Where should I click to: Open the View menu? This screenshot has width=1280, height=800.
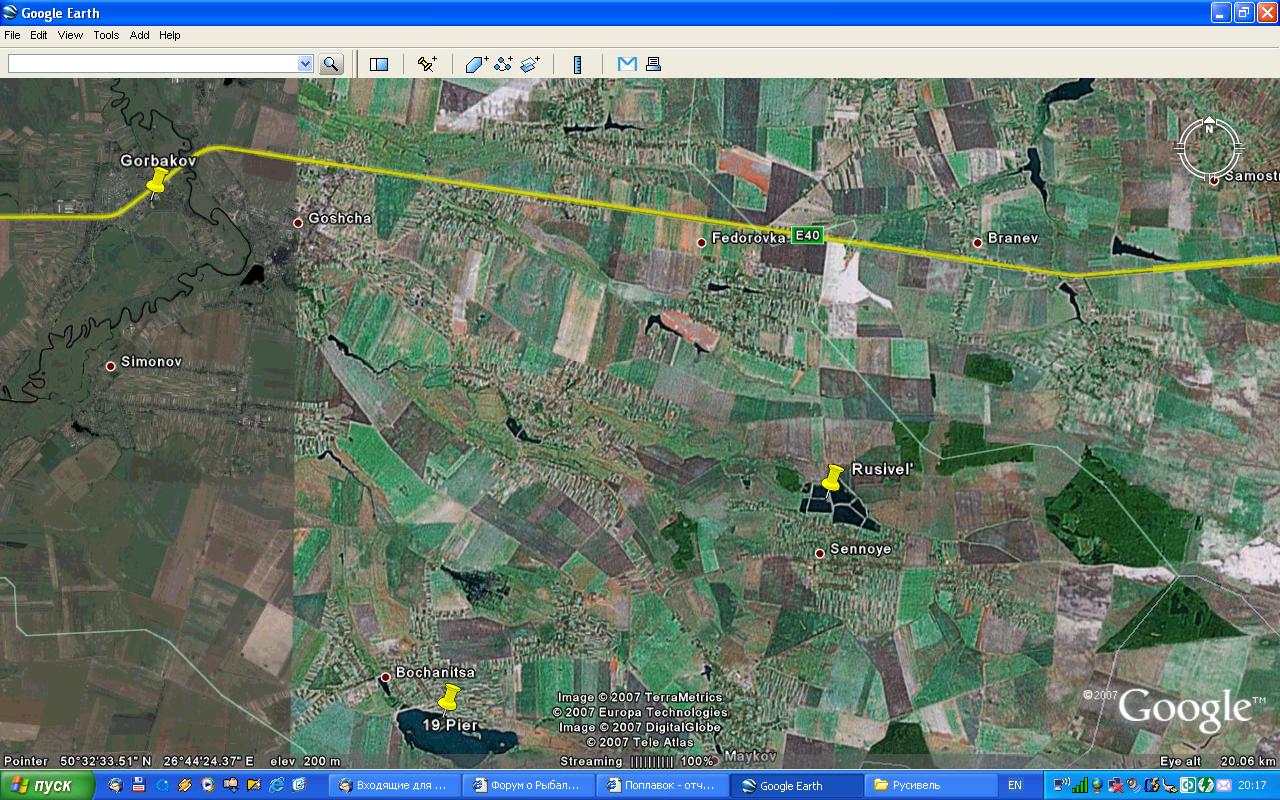[70, 35]
